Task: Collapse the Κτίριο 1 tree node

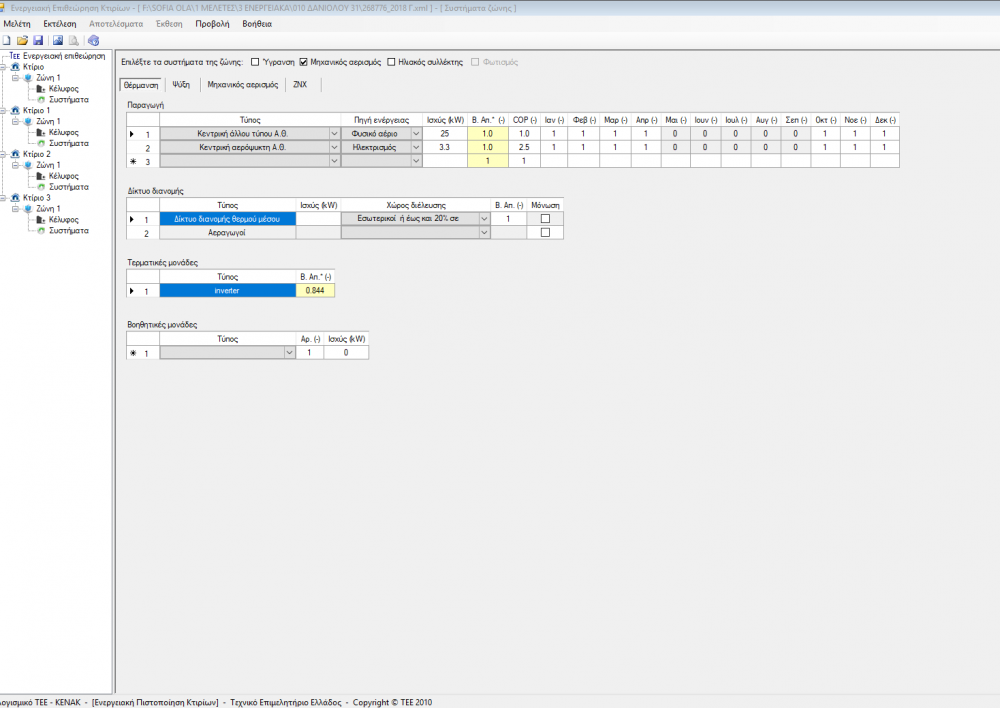Action: (5, 110)
